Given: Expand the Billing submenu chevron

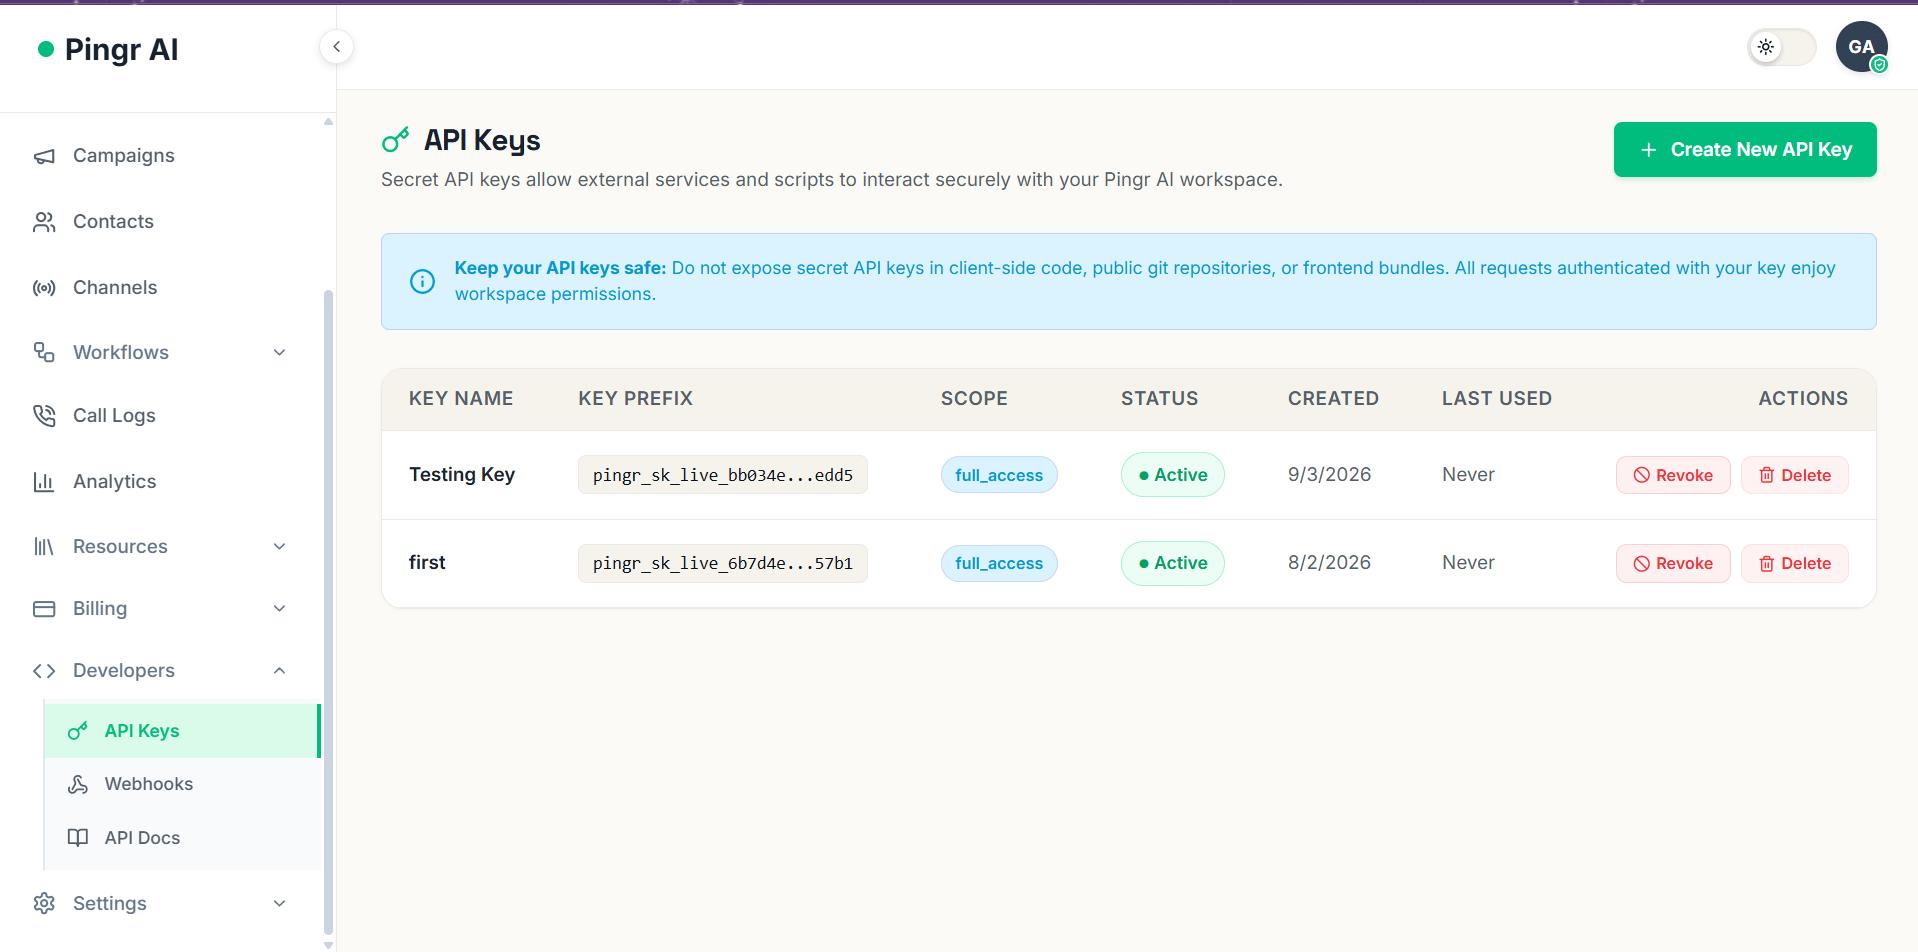Looking at the screenshot, I should tap(280, 608).
